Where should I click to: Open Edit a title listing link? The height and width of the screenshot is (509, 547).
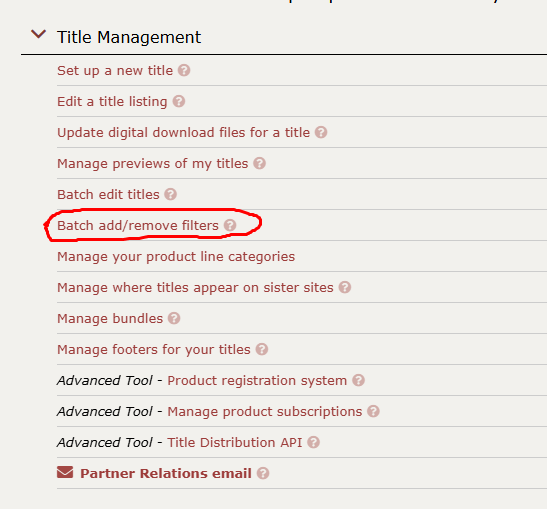pyautogui.click(x=112, y=102)
